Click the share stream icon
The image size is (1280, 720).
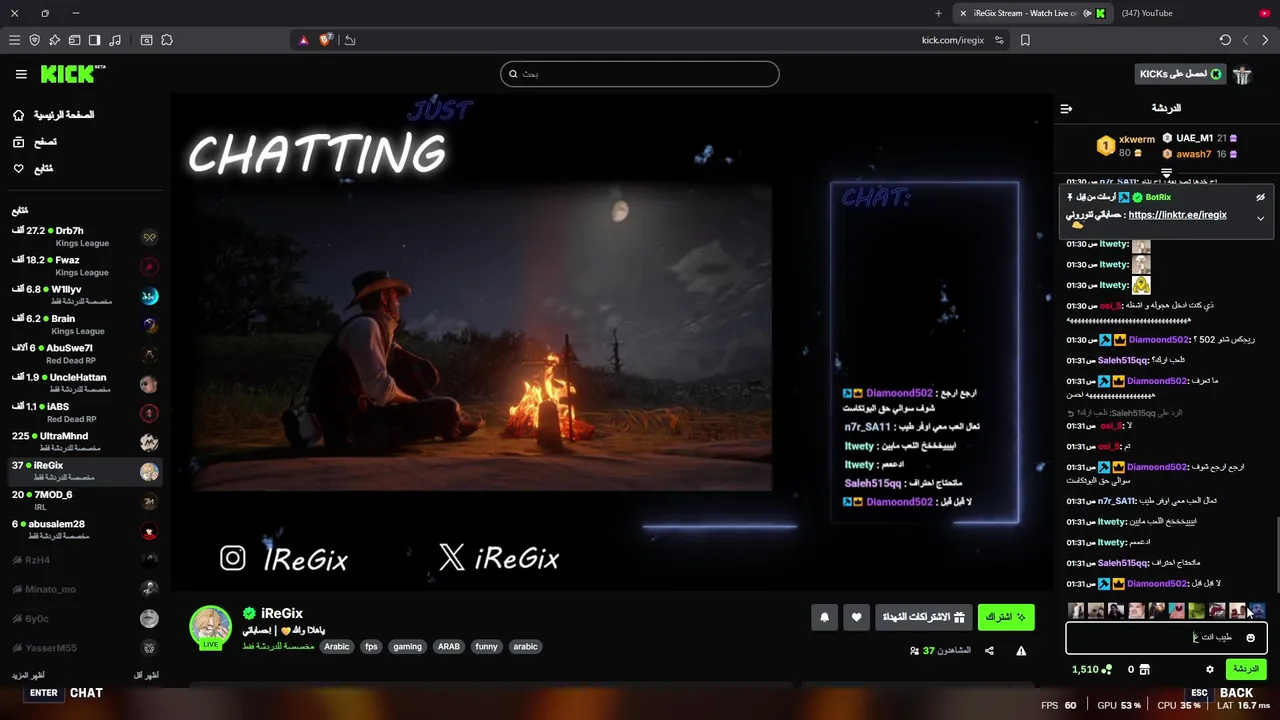coord(989,651)
